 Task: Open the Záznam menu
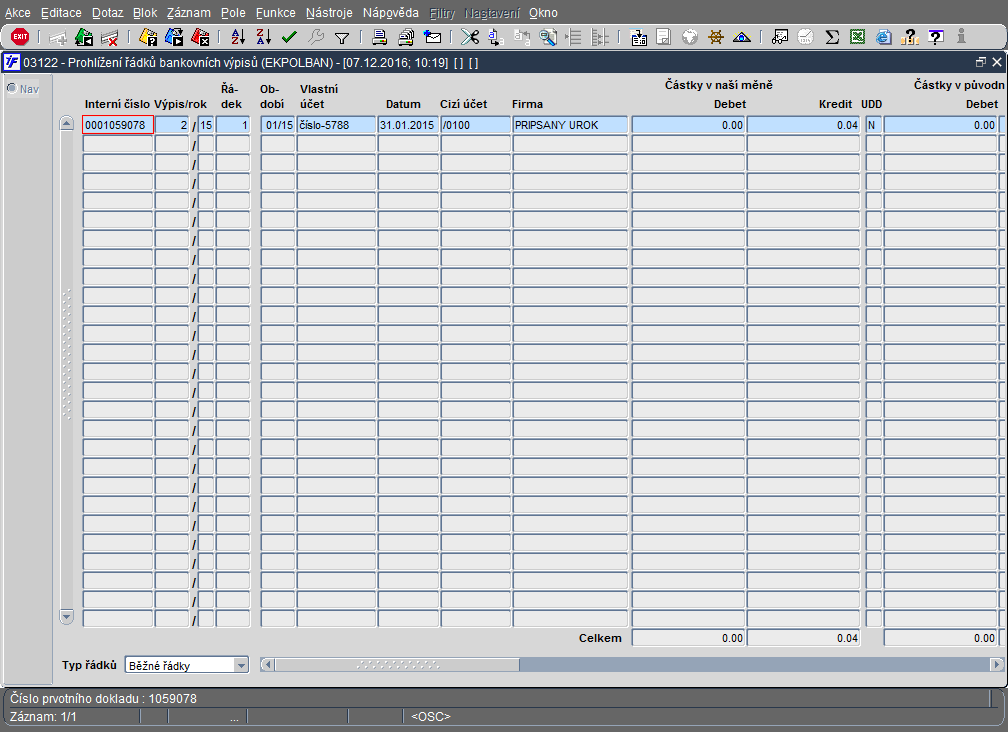click(x=188, y=13)
